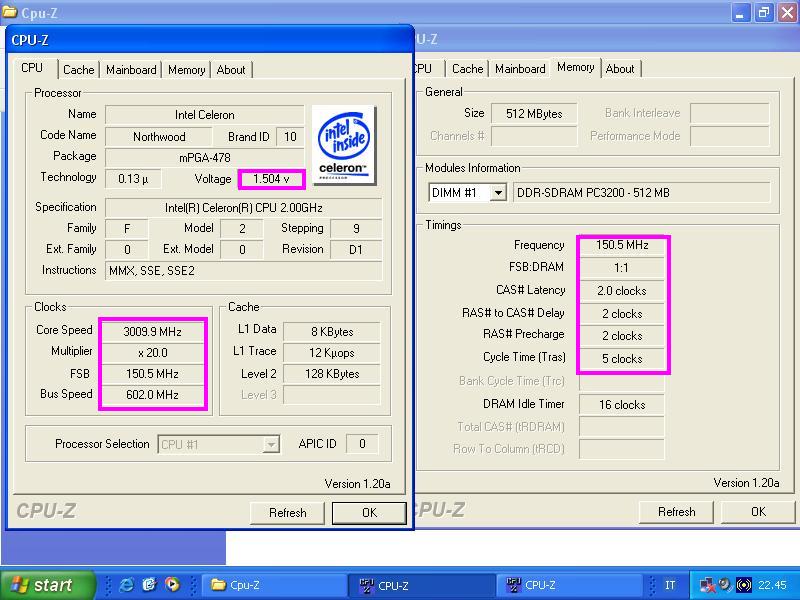Select Memory tab in the back CPU-Z window
This screenshot has width=800, height=600.
click(x=576, y=67)
